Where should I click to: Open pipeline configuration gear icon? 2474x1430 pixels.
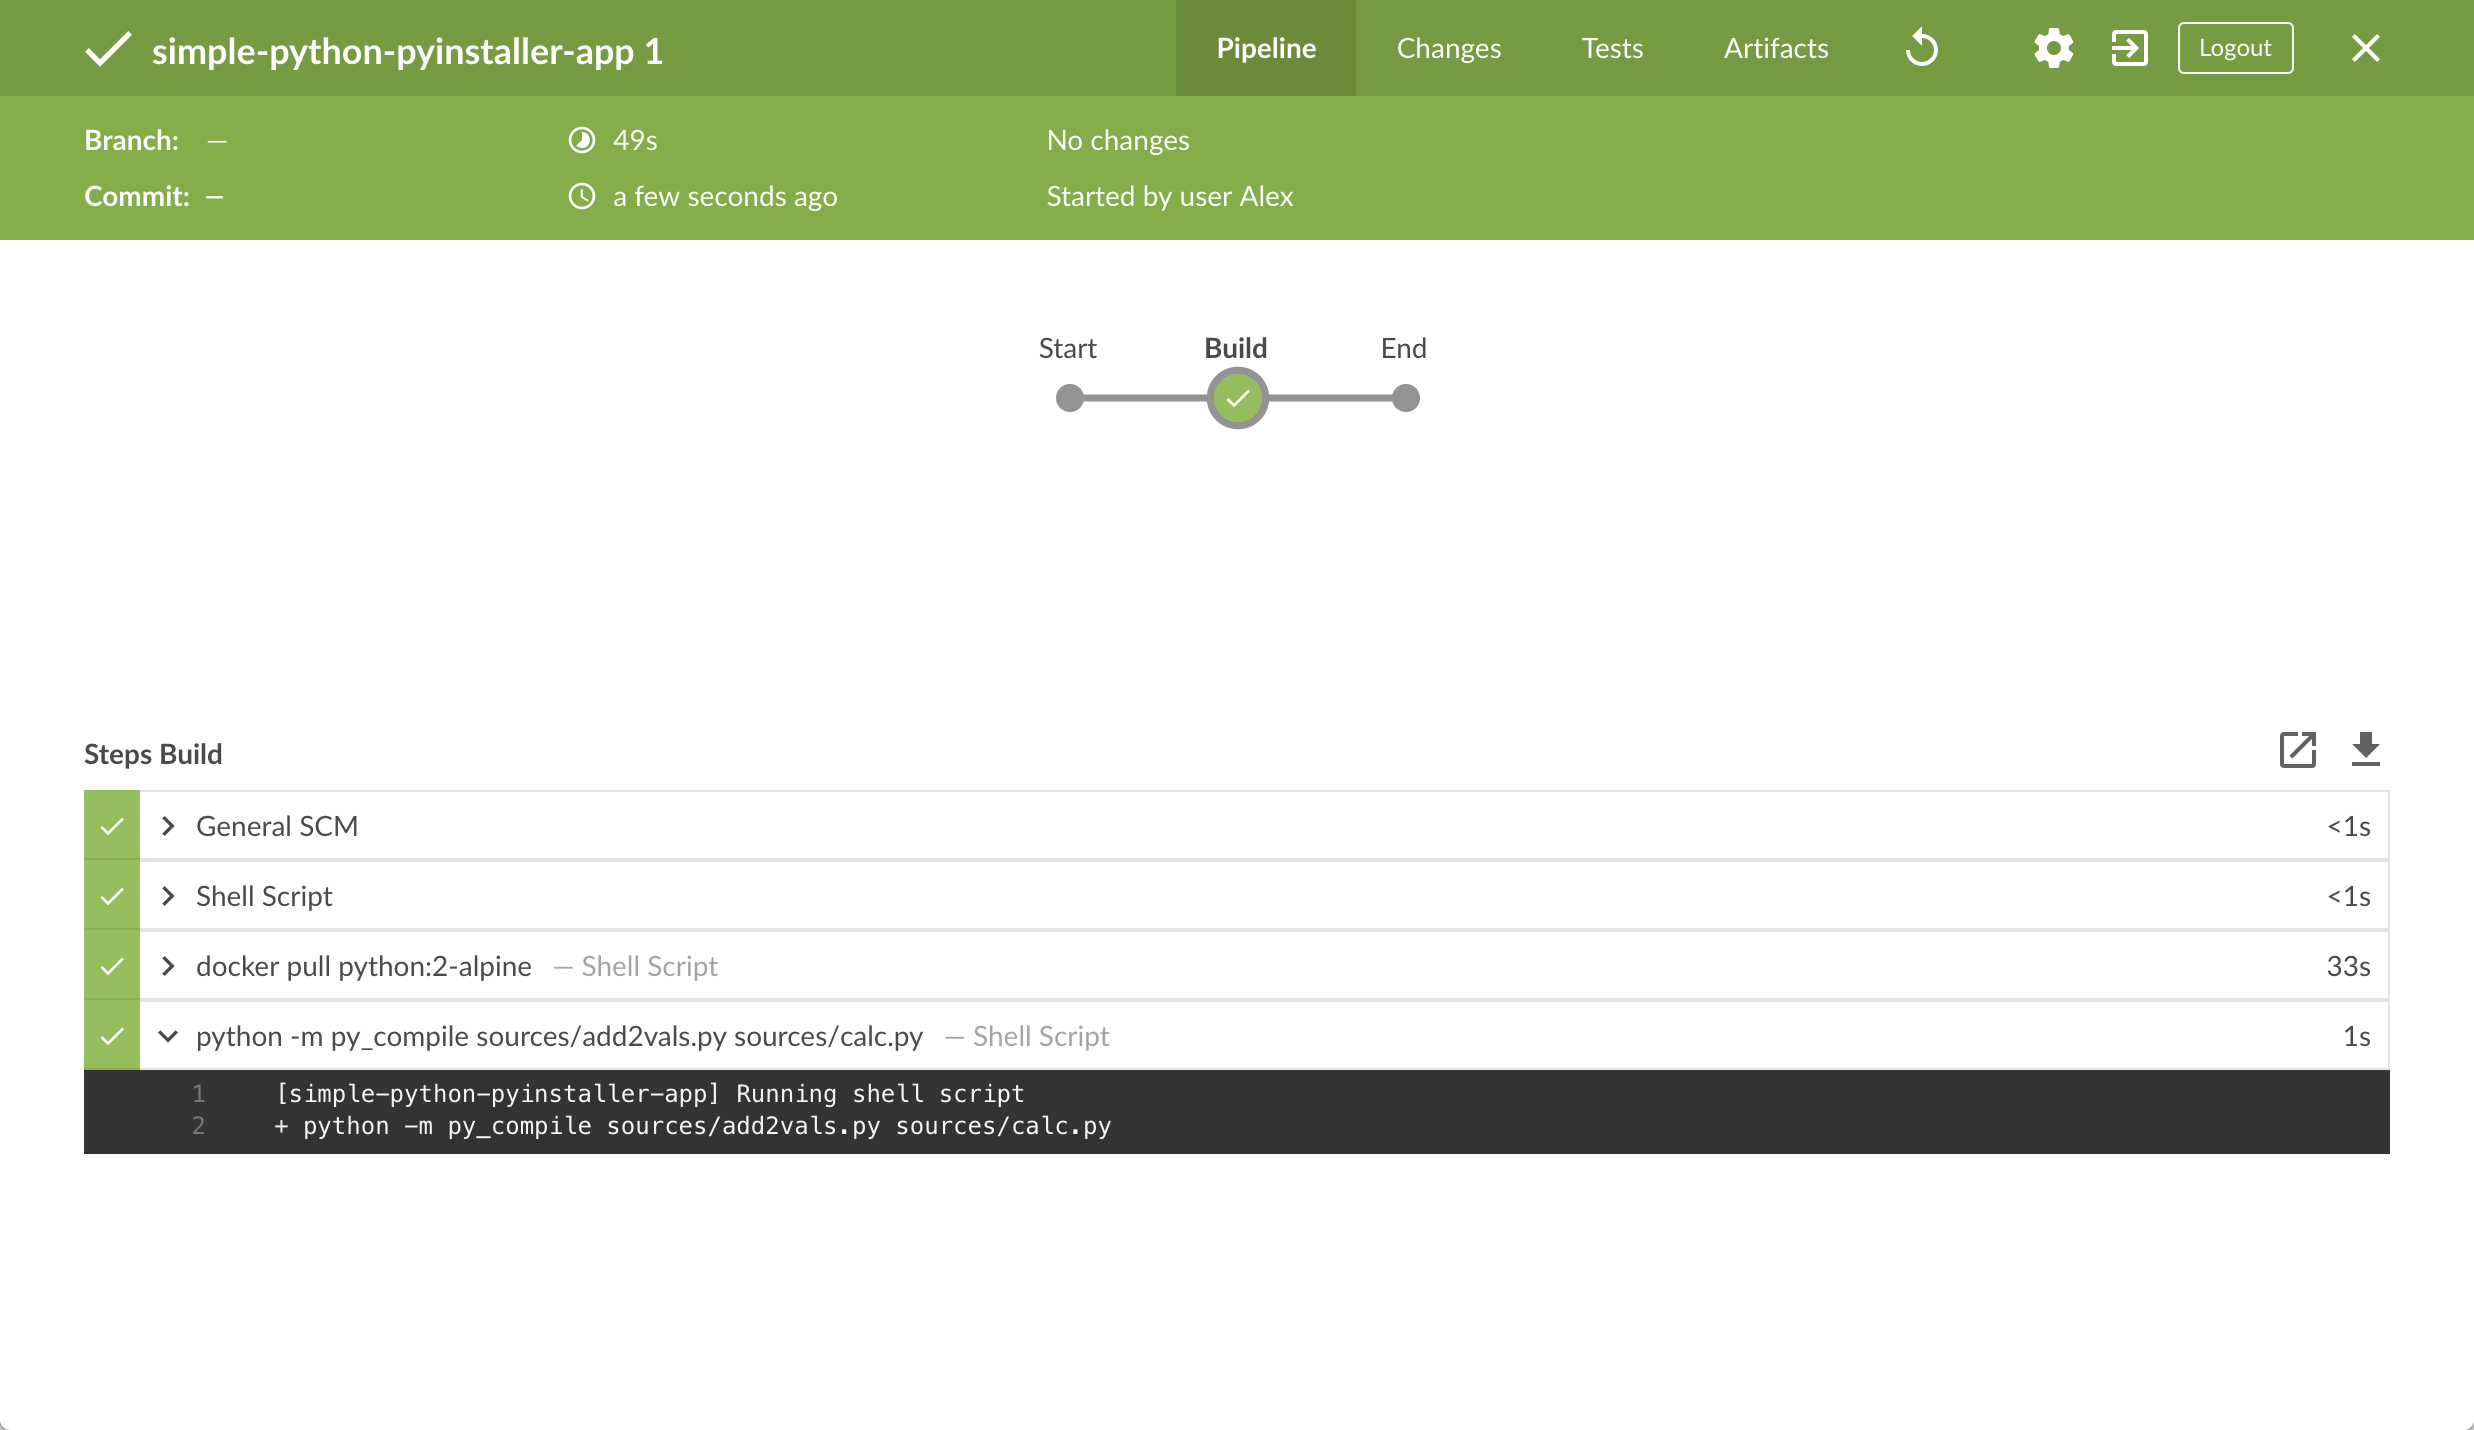[2053, 48]
